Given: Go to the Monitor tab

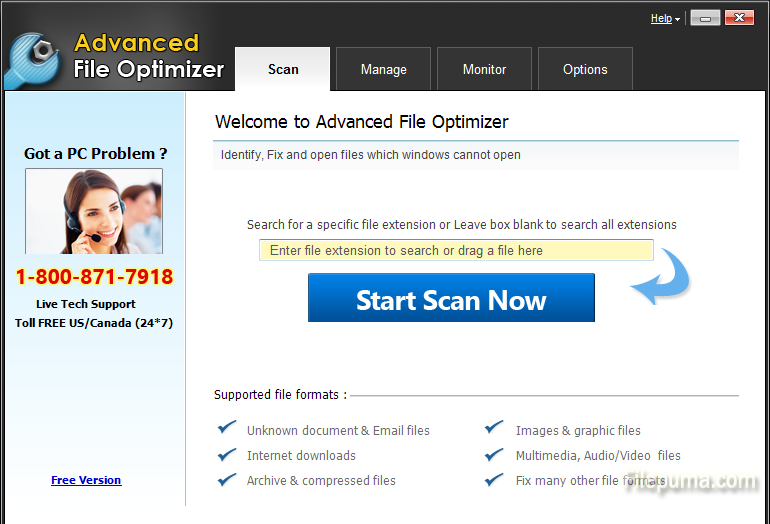Looking at the screenshot, I should click(x=484, y=69).
